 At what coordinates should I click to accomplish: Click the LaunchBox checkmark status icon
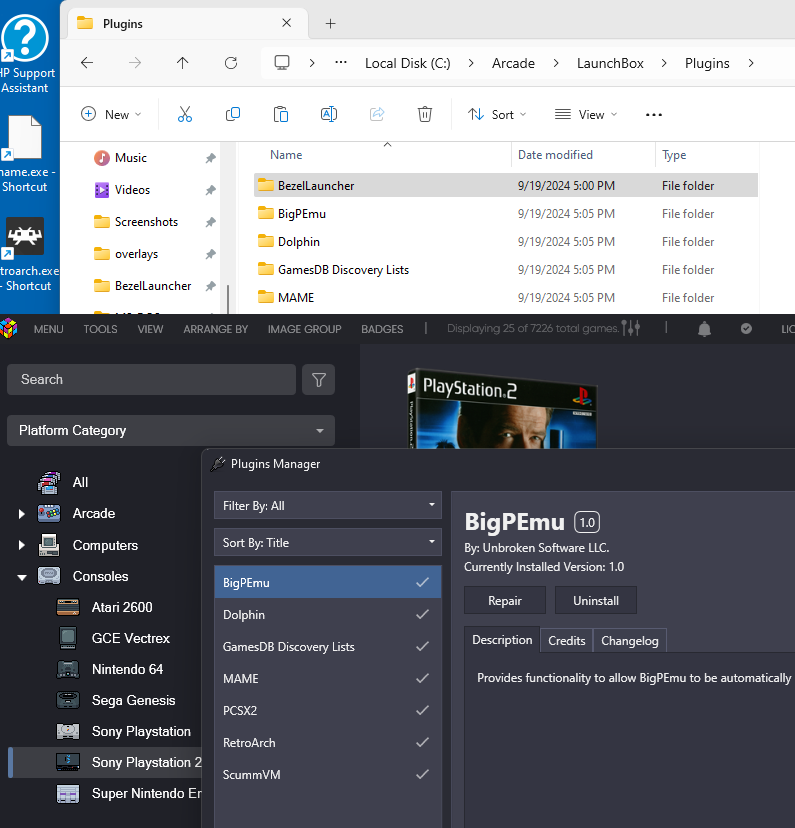click(746, 328)
